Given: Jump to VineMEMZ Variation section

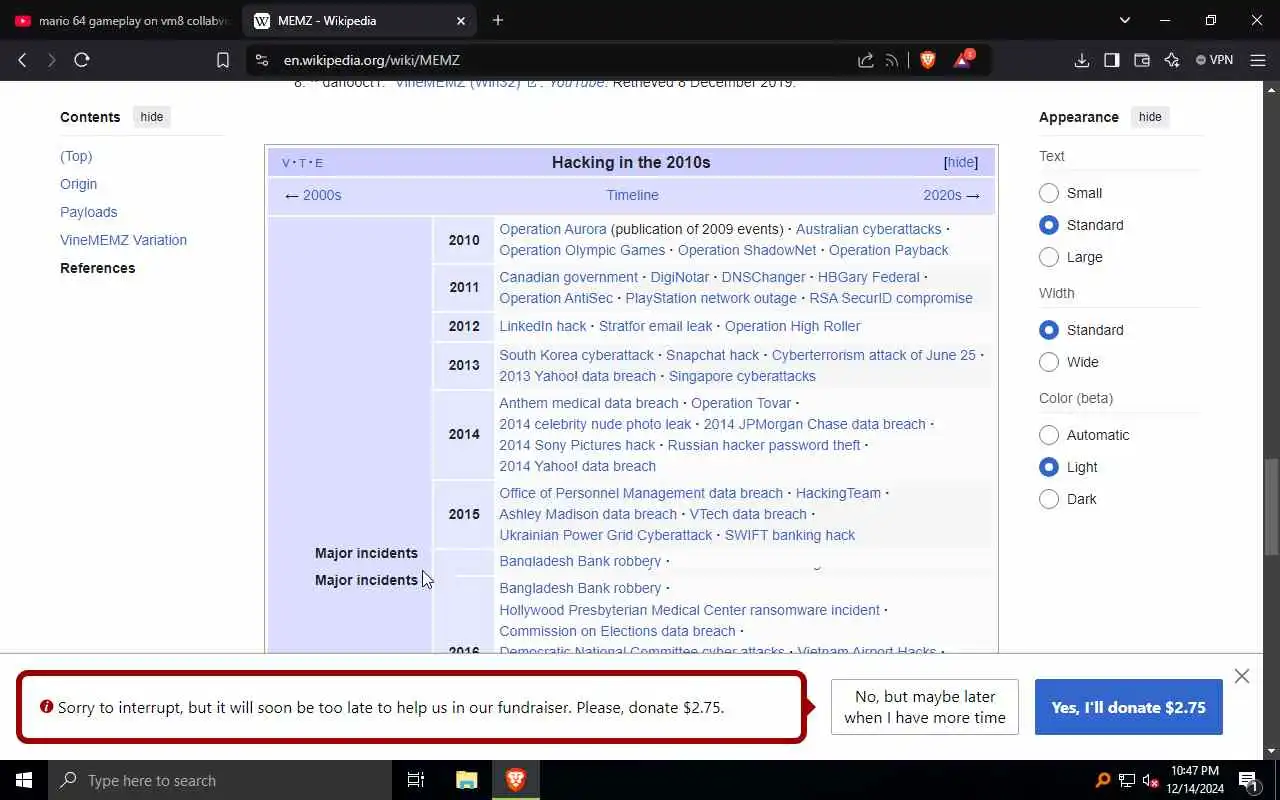Looking at the screenshot, I should pyautogui.click(x=123, y=240).
